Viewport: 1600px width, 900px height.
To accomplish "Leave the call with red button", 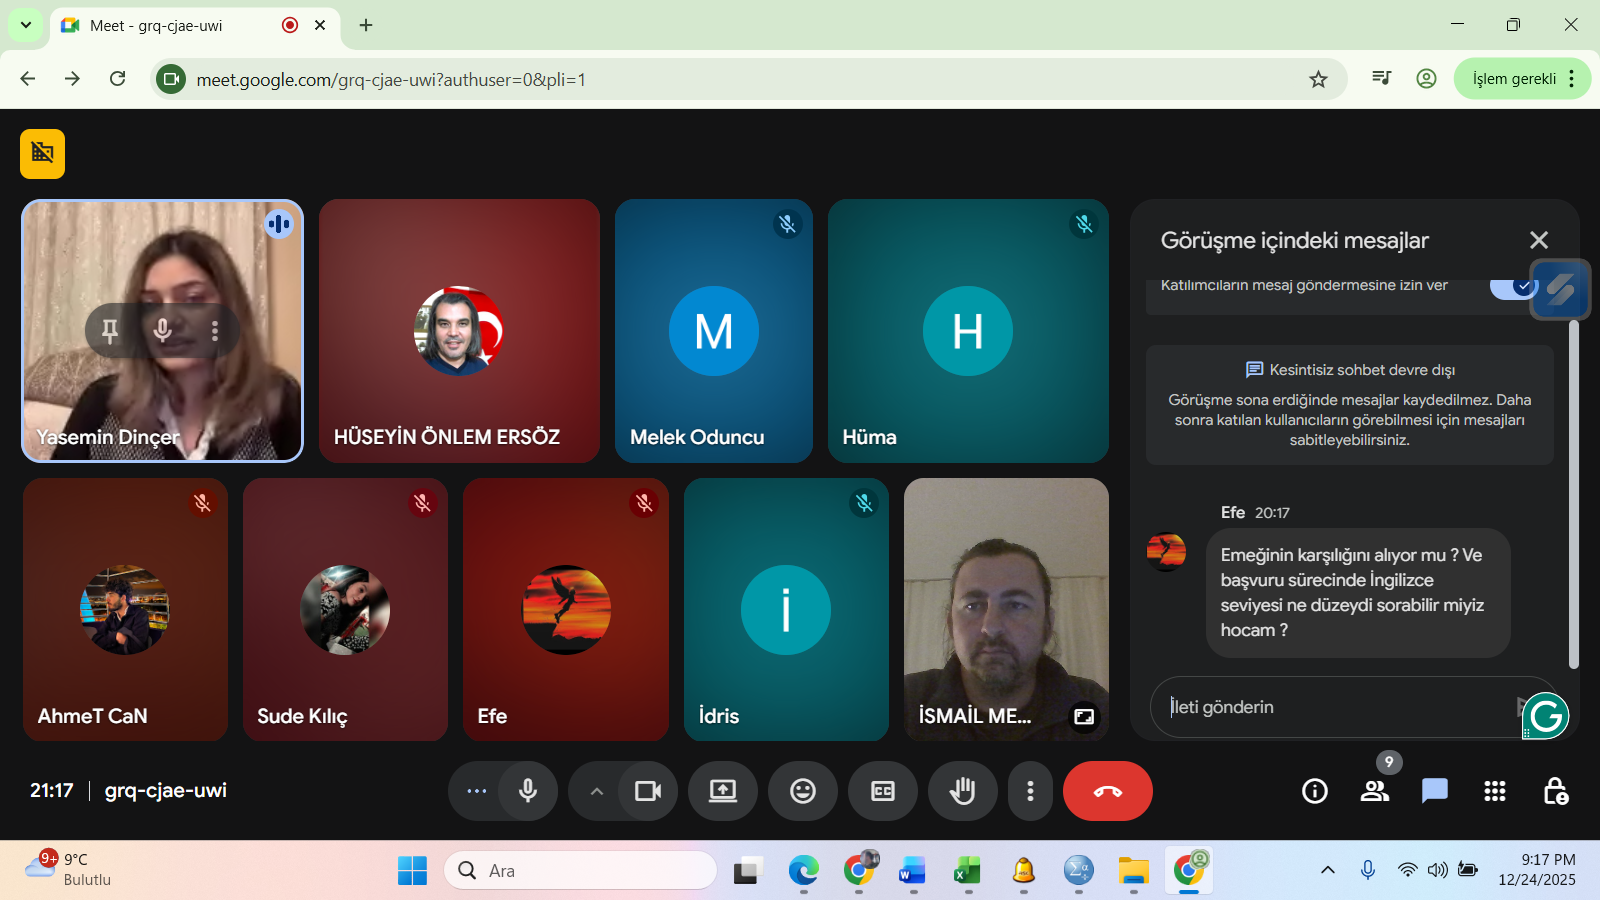I will [x=1107, y=791].
